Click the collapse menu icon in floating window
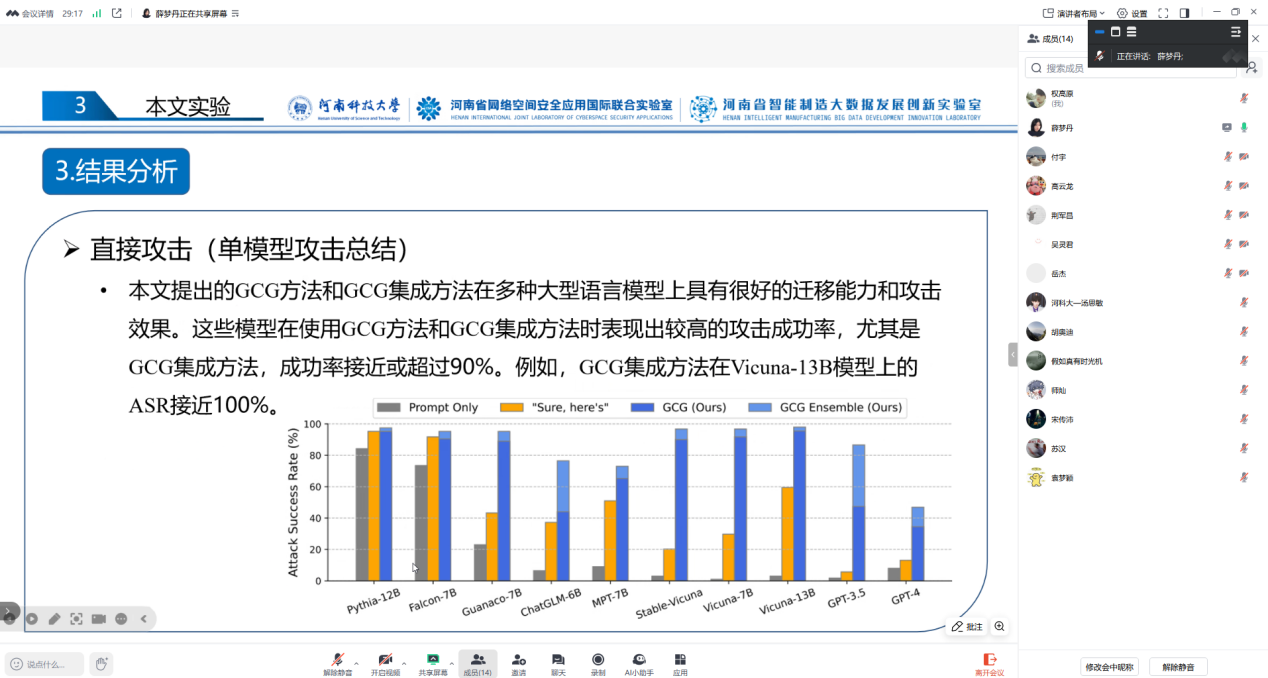 tap(1236, 32)
